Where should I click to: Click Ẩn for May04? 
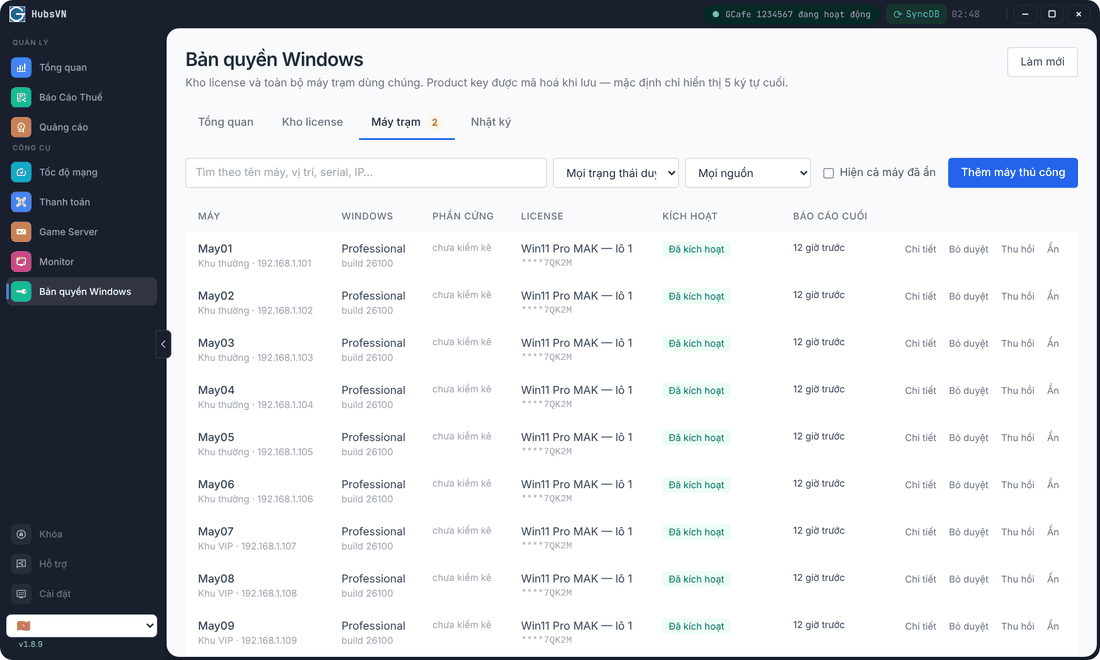(x=1053, y=390)
